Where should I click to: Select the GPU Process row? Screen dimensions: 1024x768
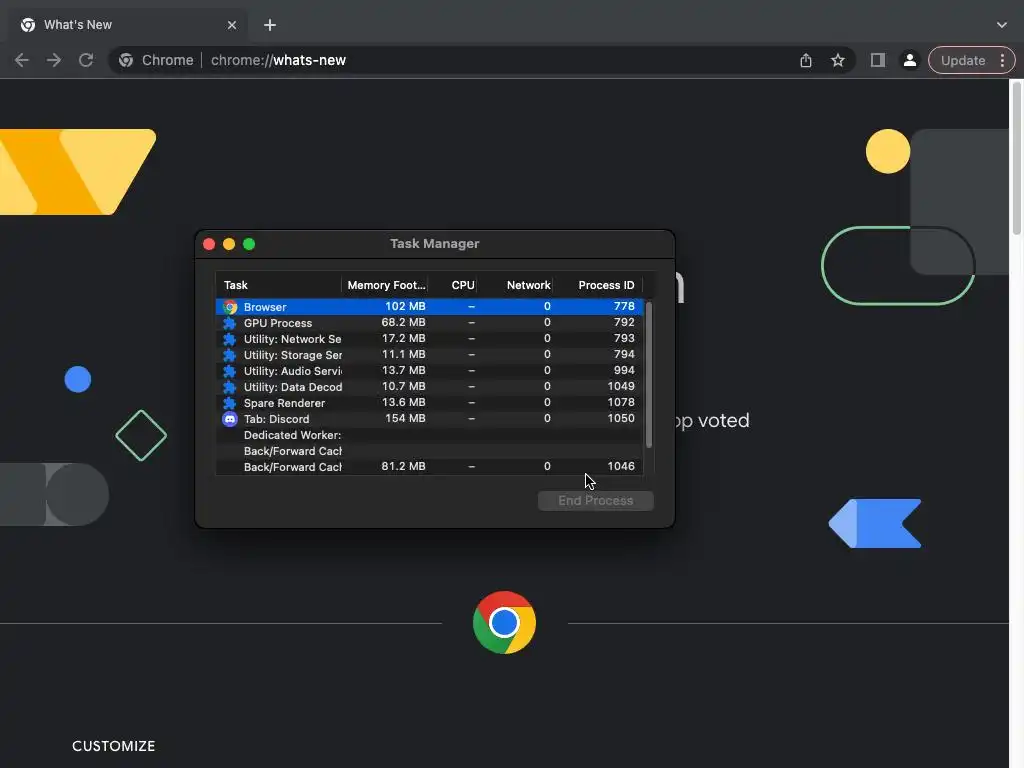tap(429, 323)
